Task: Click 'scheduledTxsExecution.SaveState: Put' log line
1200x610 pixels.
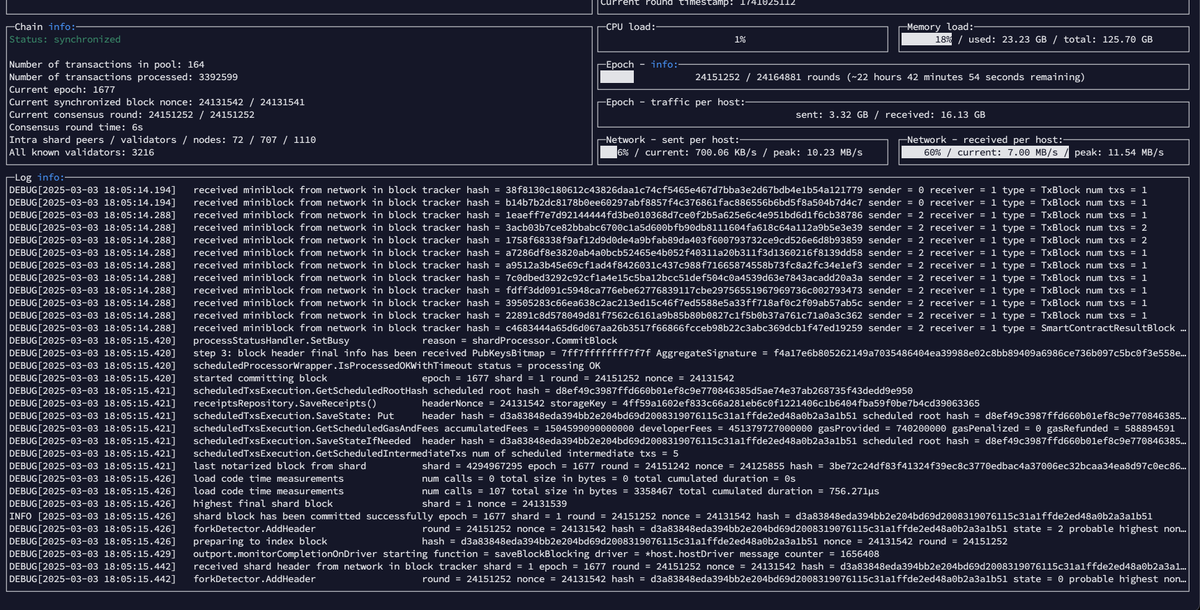Action: (x=598, y=415)
